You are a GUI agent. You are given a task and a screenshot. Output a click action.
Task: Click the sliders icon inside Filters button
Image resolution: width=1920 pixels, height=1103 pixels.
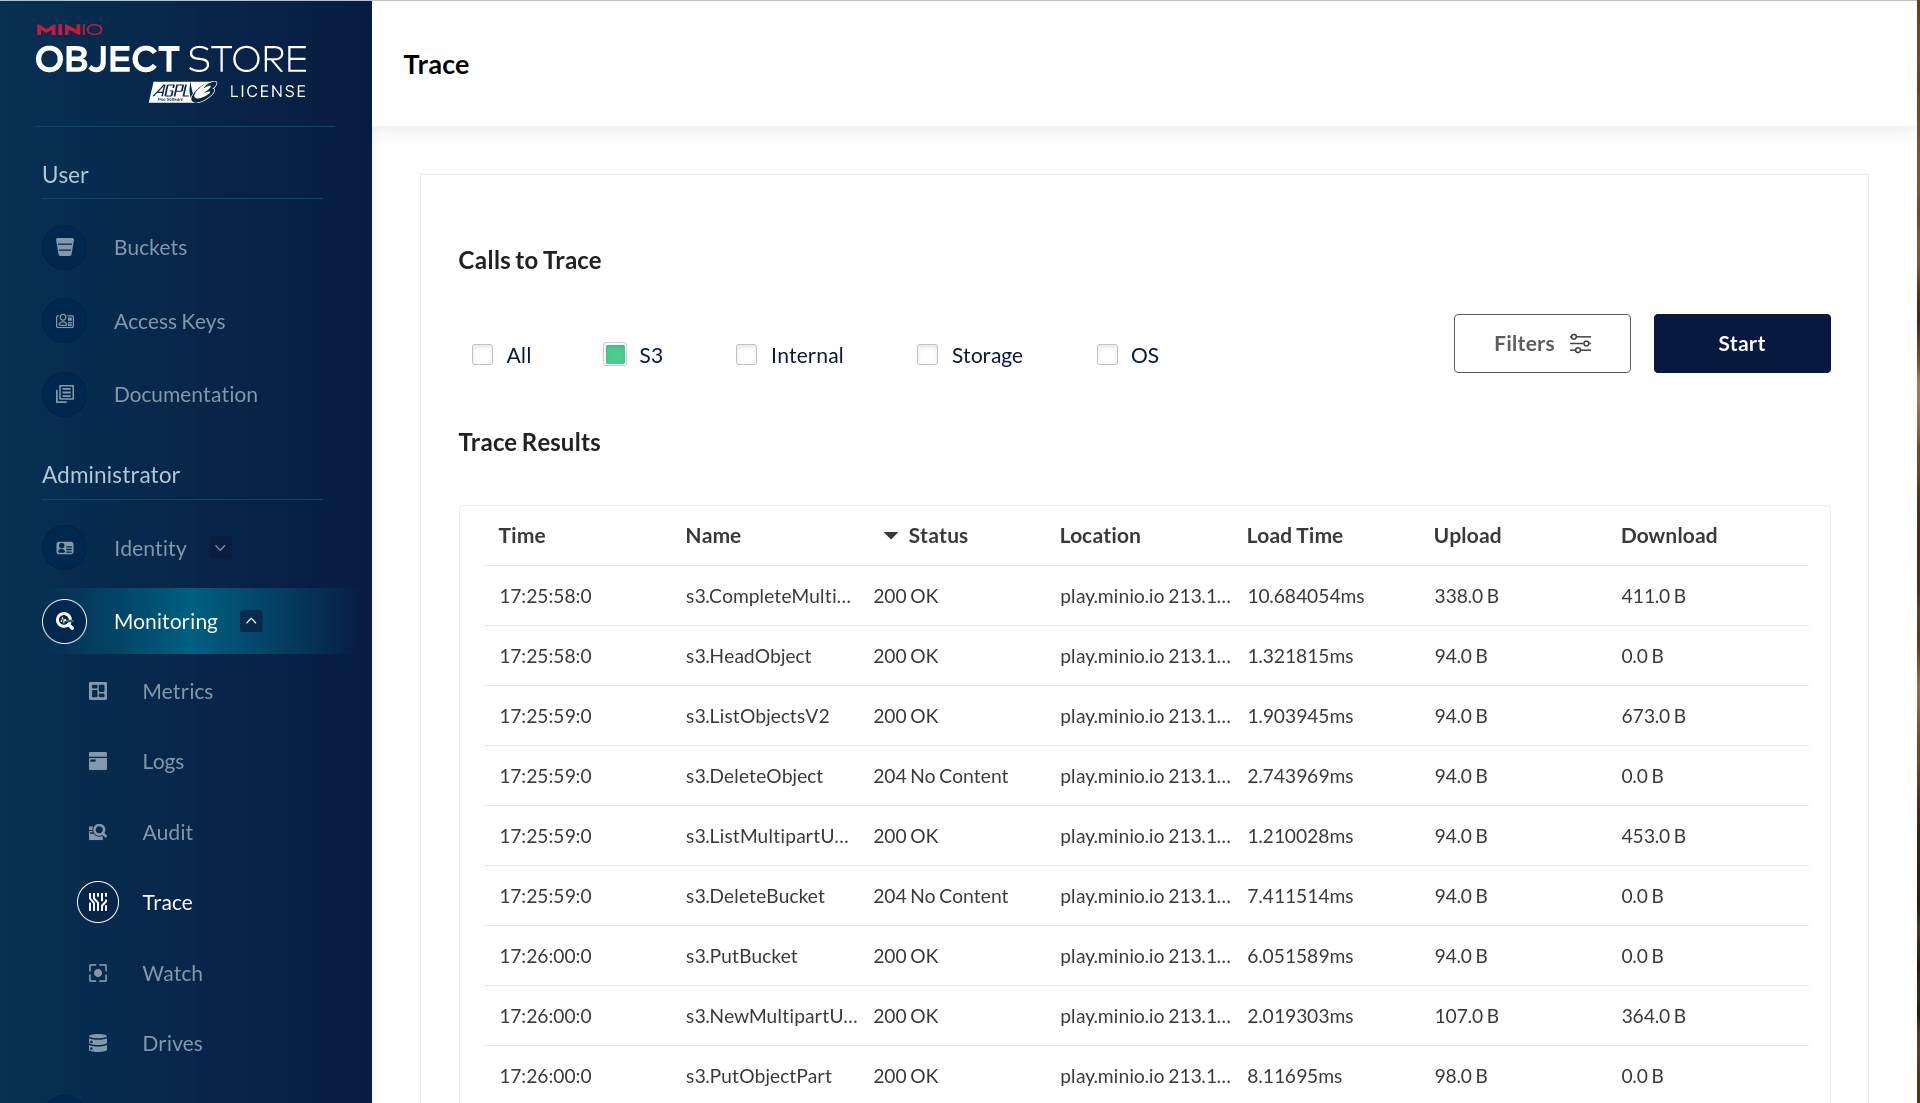1580,344
